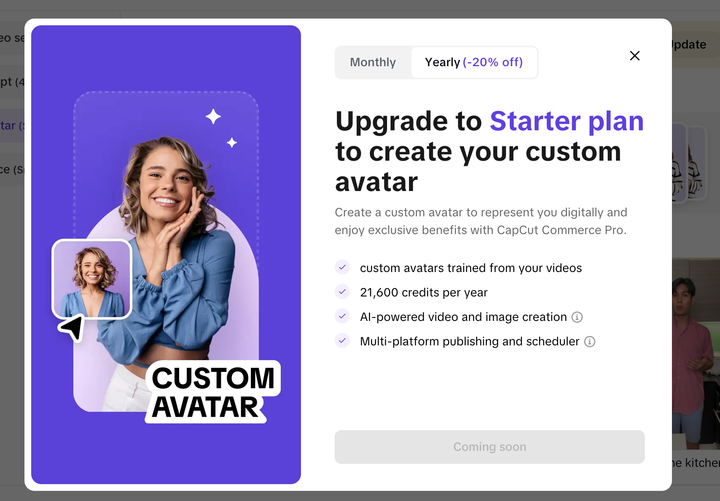
Task: Click the small avatar portrait thumbnail
Action: (x=92, y=279)
